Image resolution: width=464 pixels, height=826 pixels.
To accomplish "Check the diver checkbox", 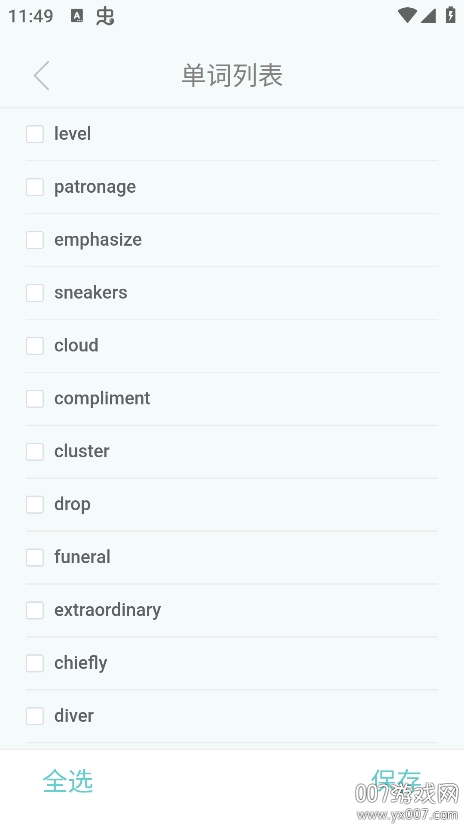I will coord(35,716).
